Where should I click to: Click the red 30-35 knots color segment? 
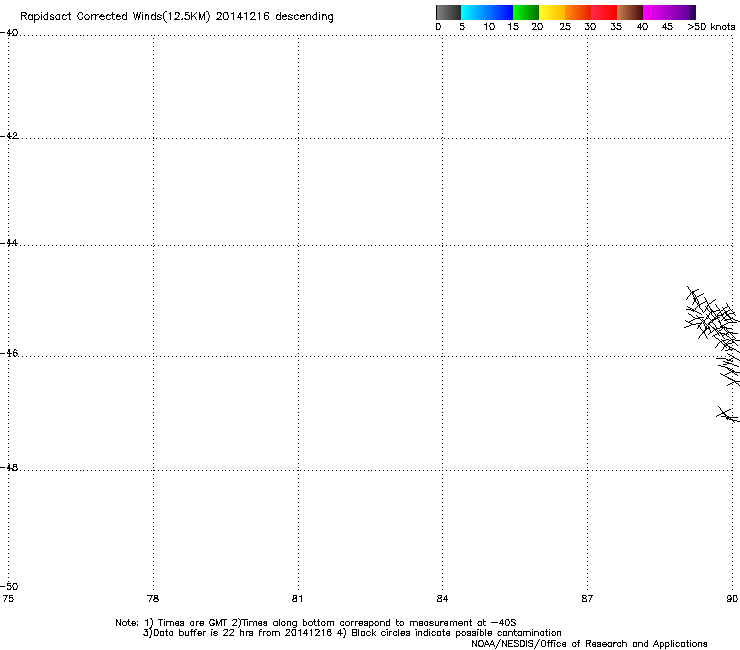pos(604,12)
